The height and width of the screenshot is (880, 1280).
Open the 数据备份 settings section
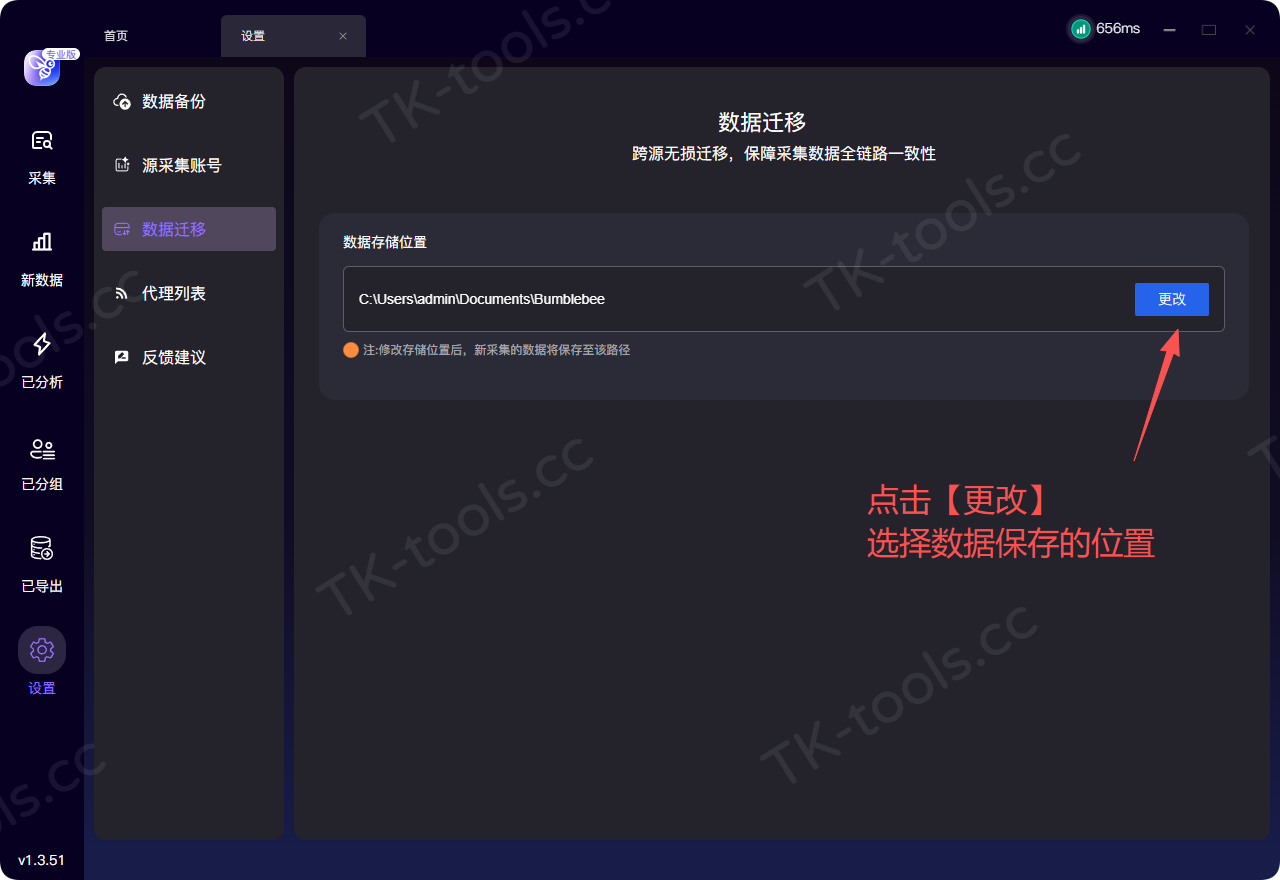point(189,101)
